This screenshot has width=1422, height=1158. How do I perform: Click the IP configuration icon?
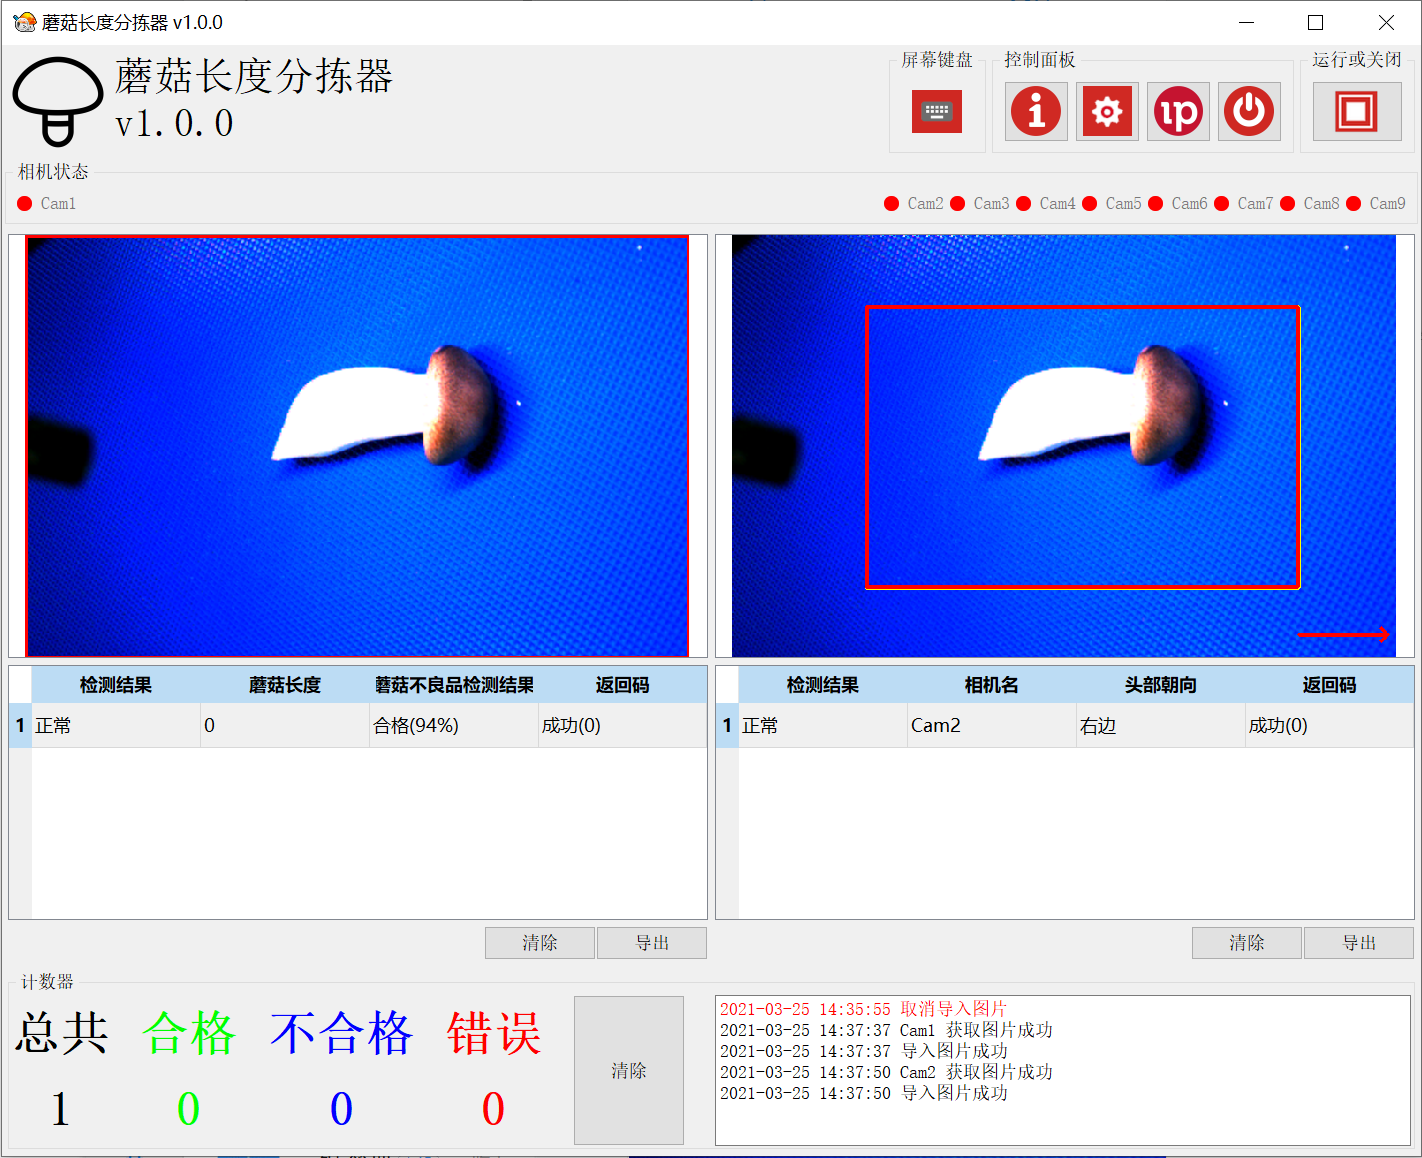point(1178,111)
